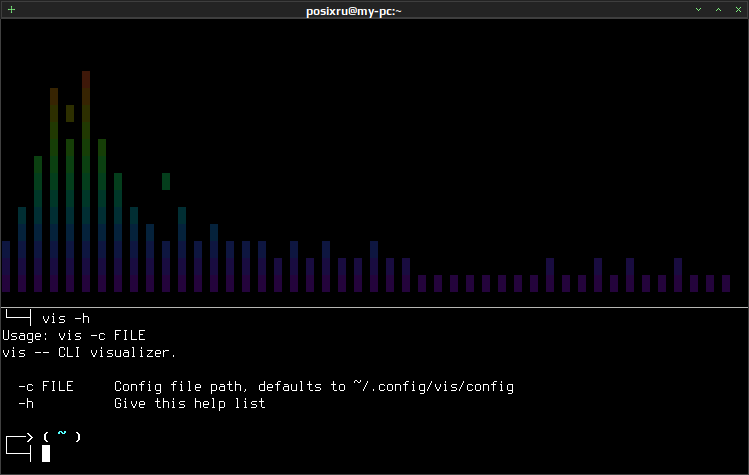The height and width of the screenshot is (475, 749).
Task: Click the tallest red-topped visualizer bar
Action: [x=86, y=181]
